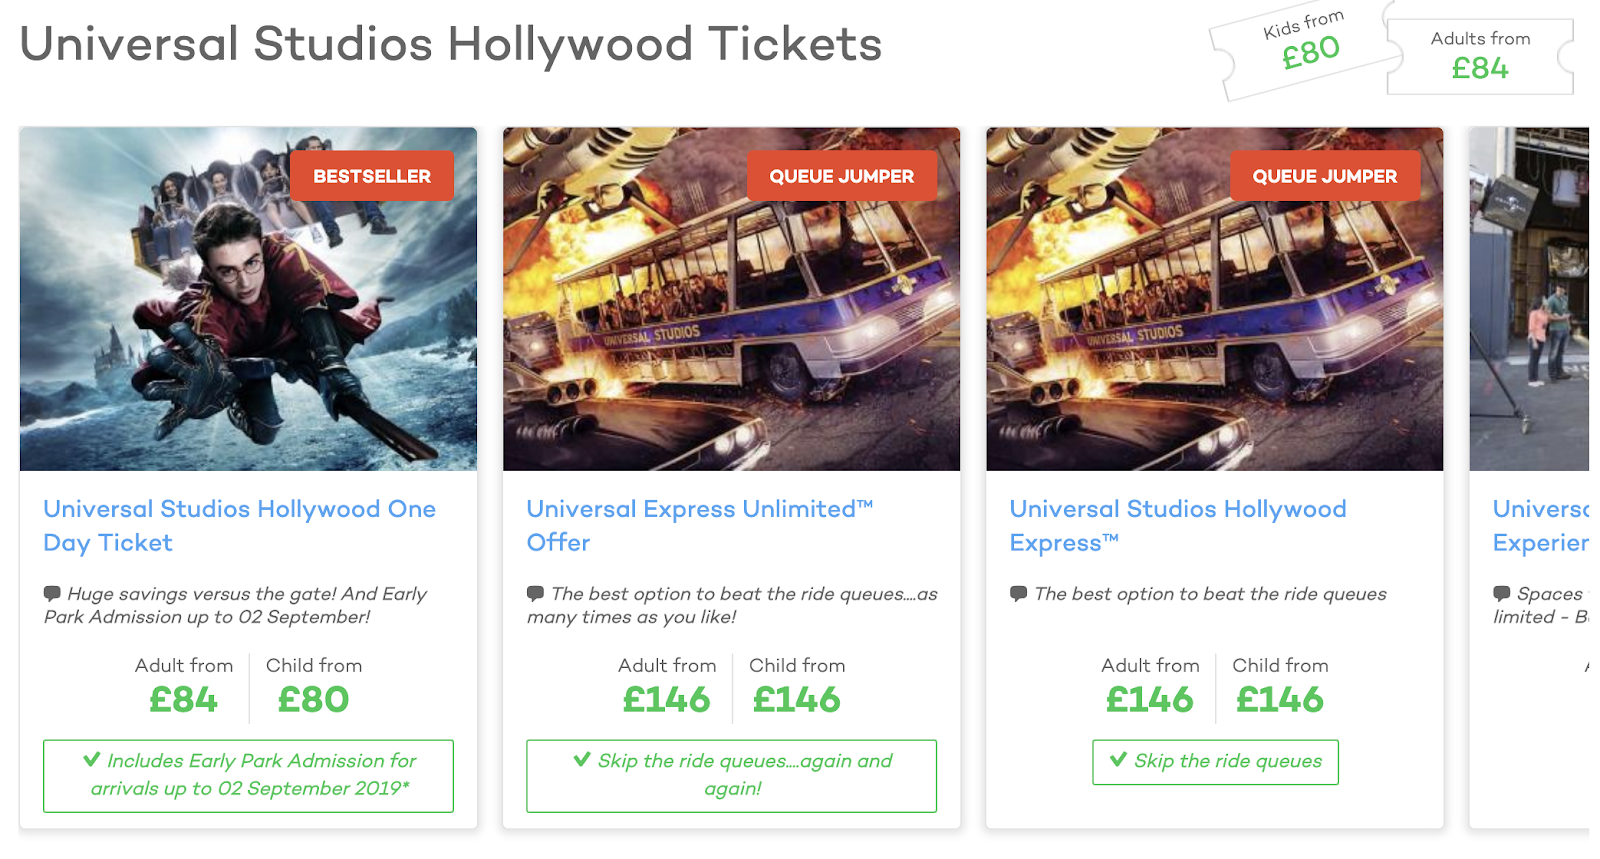Click speech bubble icon beside 'ride queues' description
Image resolution: width=1600 pixels, height=859 pixels.
1018,593
